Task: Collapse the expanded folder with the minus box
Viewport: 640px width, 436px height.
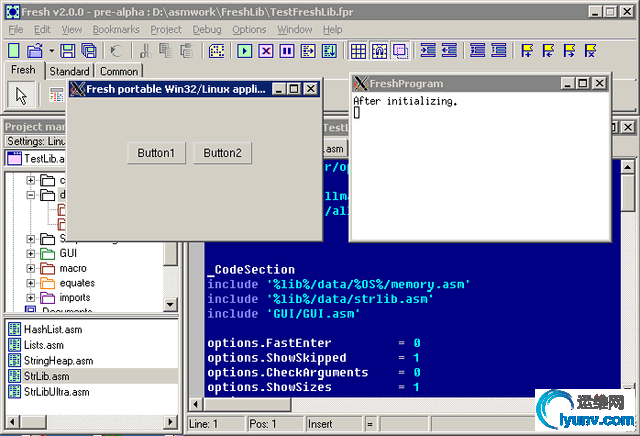Action: pyautogui.click(x=31, y=195)
